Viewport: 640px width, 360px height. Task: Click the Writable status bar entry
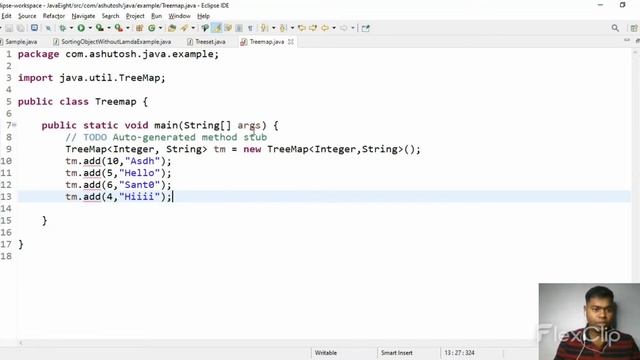(326, 353)
